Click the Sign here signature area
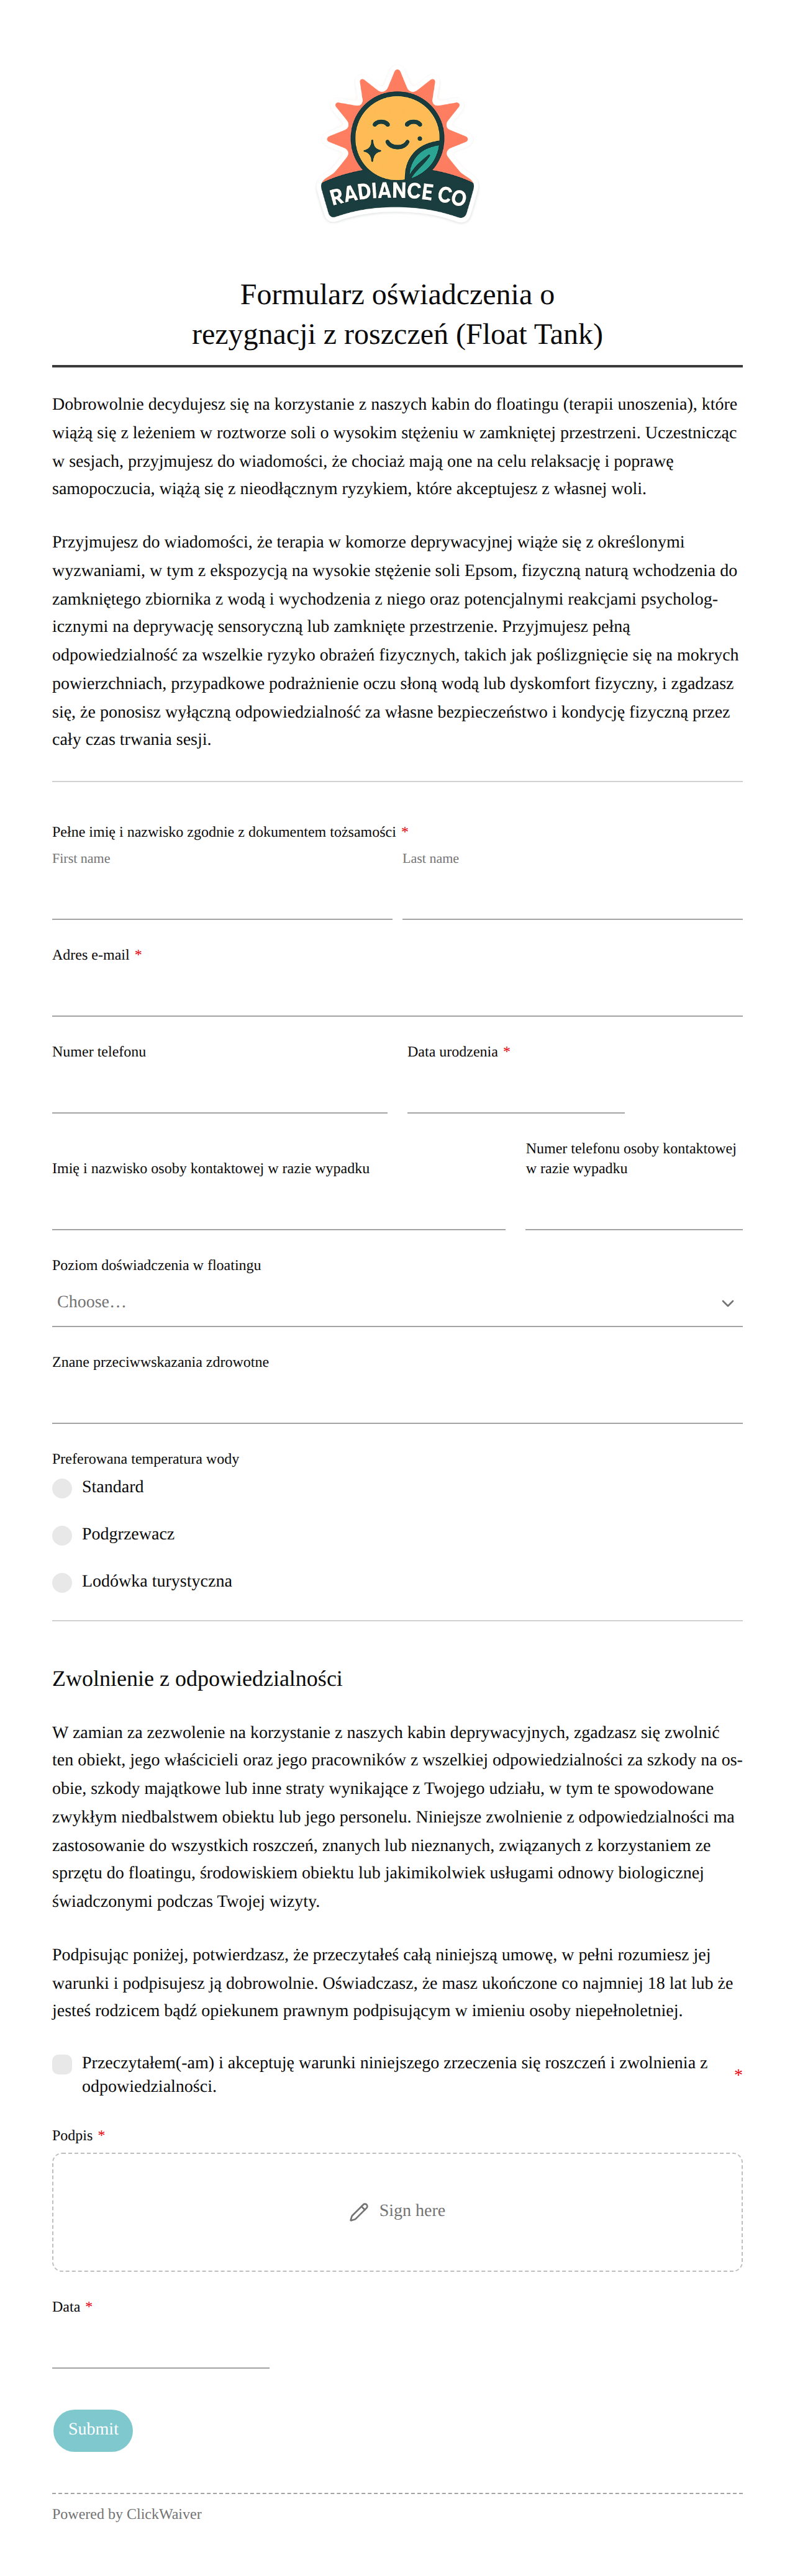This screenshot has height=2576, width=795. point(397,2211)
